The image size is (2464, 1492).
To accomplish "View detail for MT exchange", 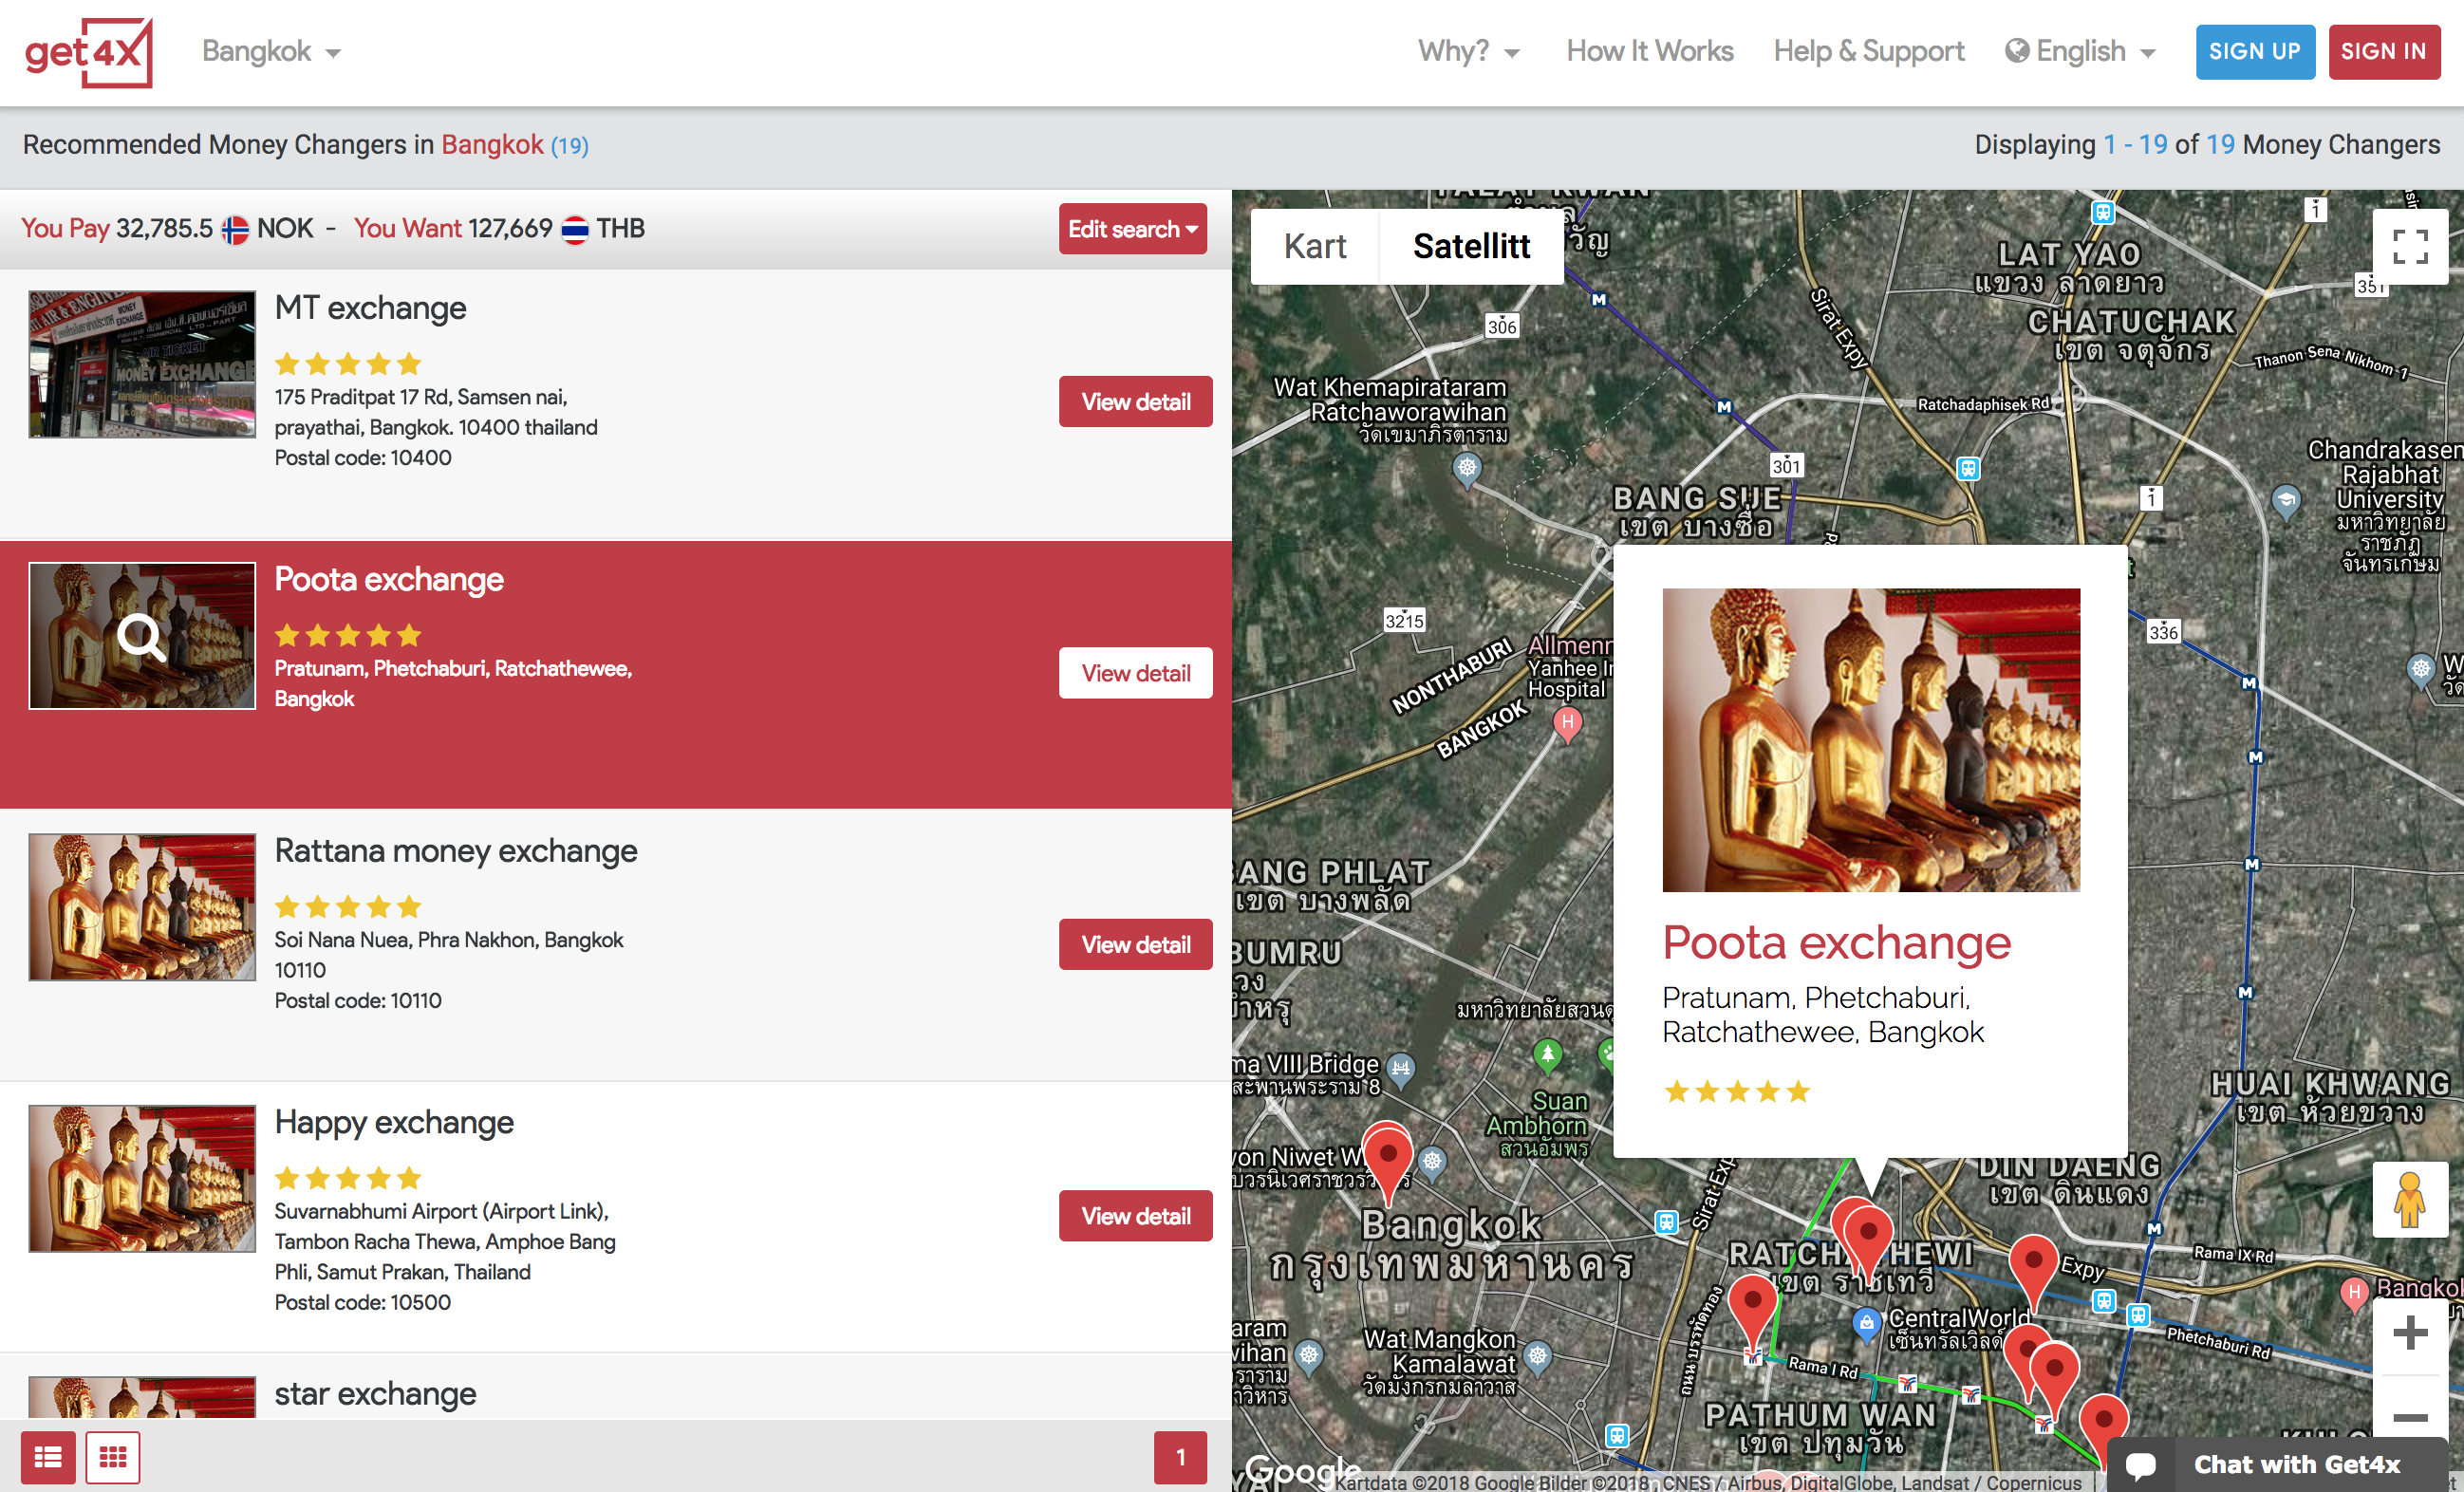I will (x=1136, y=402).
